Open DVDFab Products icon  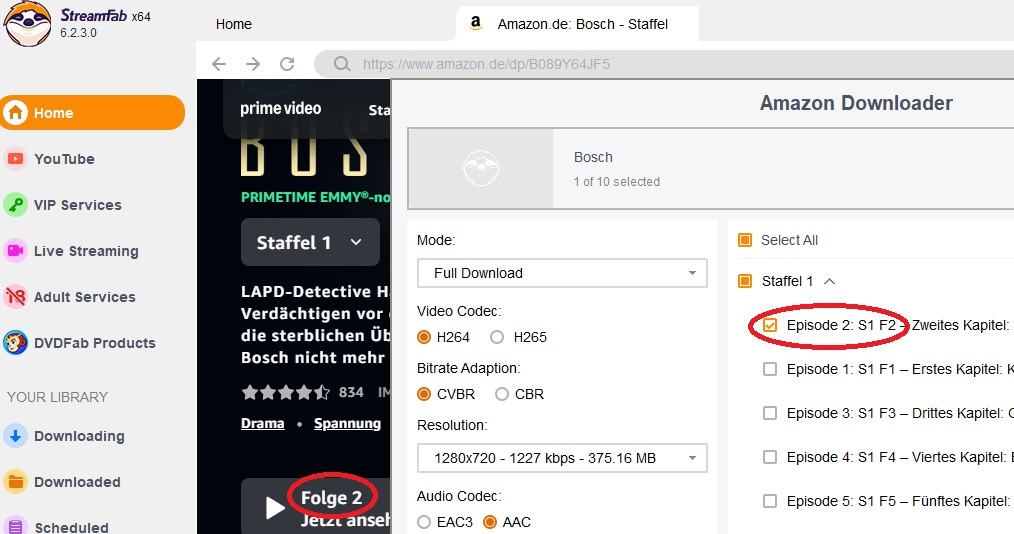(15, 343)
